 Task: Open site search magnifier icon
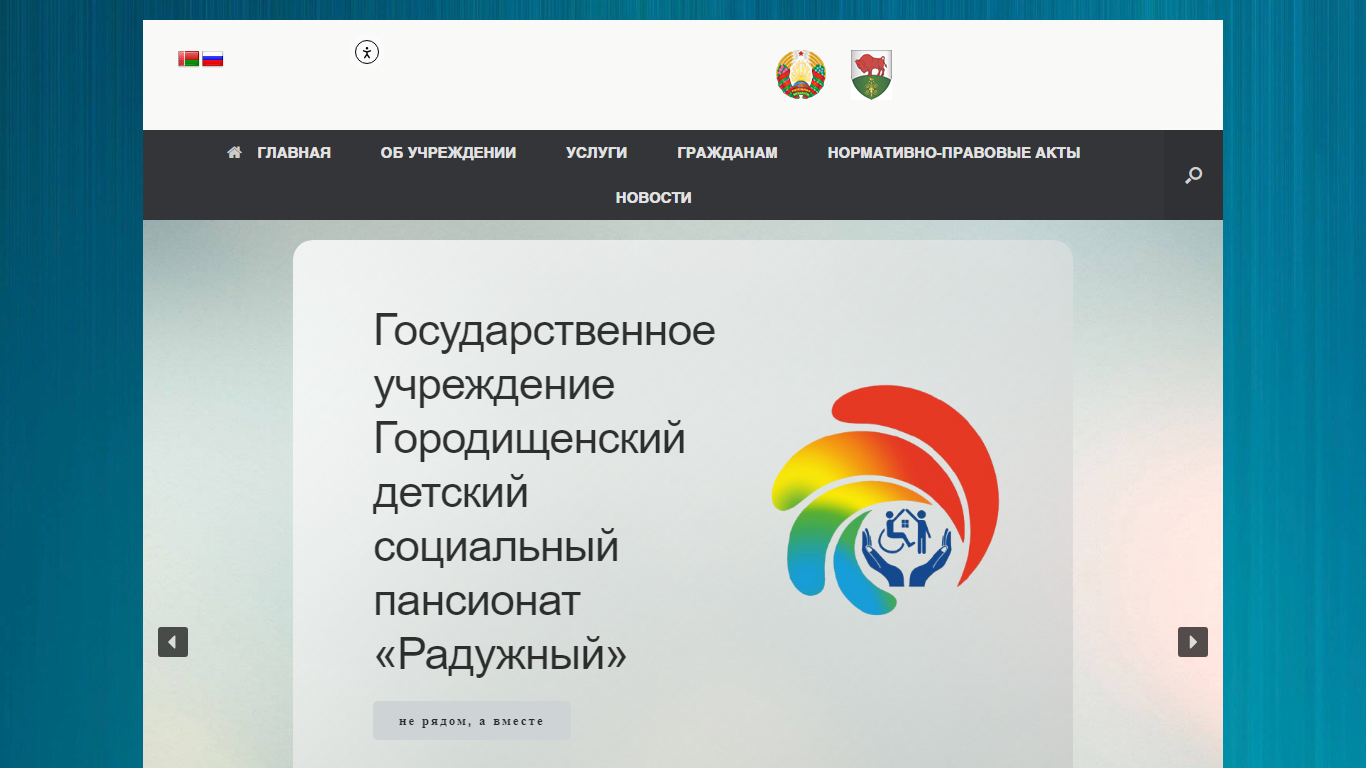point(1193,175)
